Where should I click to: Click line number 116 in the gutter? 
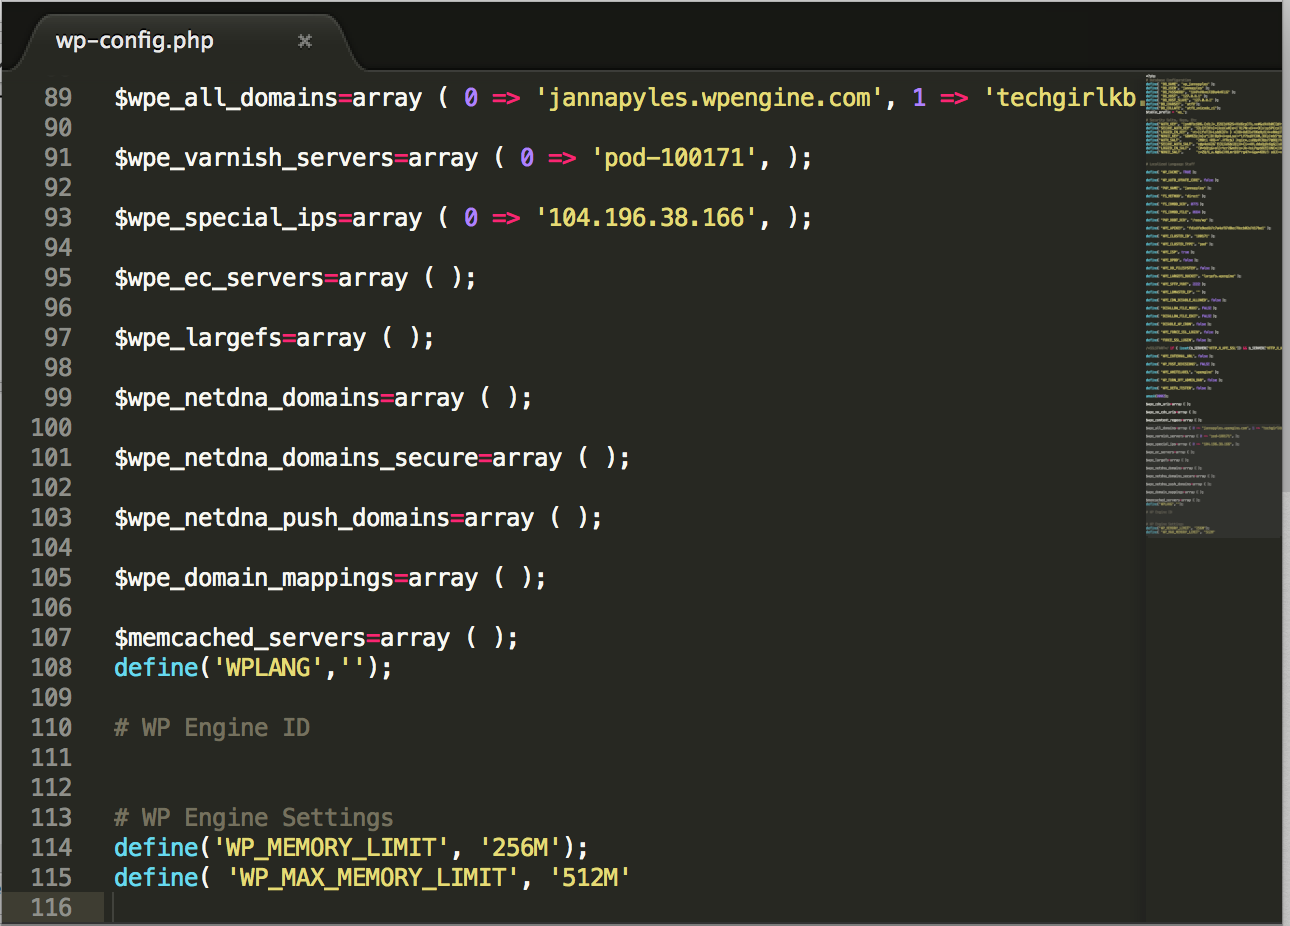tap(52, 908)
